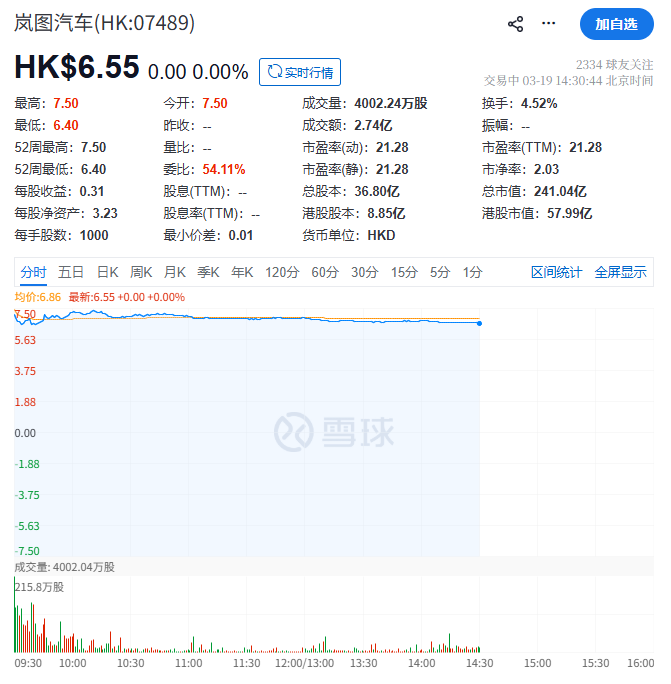Open the 年K chart tab
Image resolution: width=671 pixels, height=684 pixels.
click(242, 272)
